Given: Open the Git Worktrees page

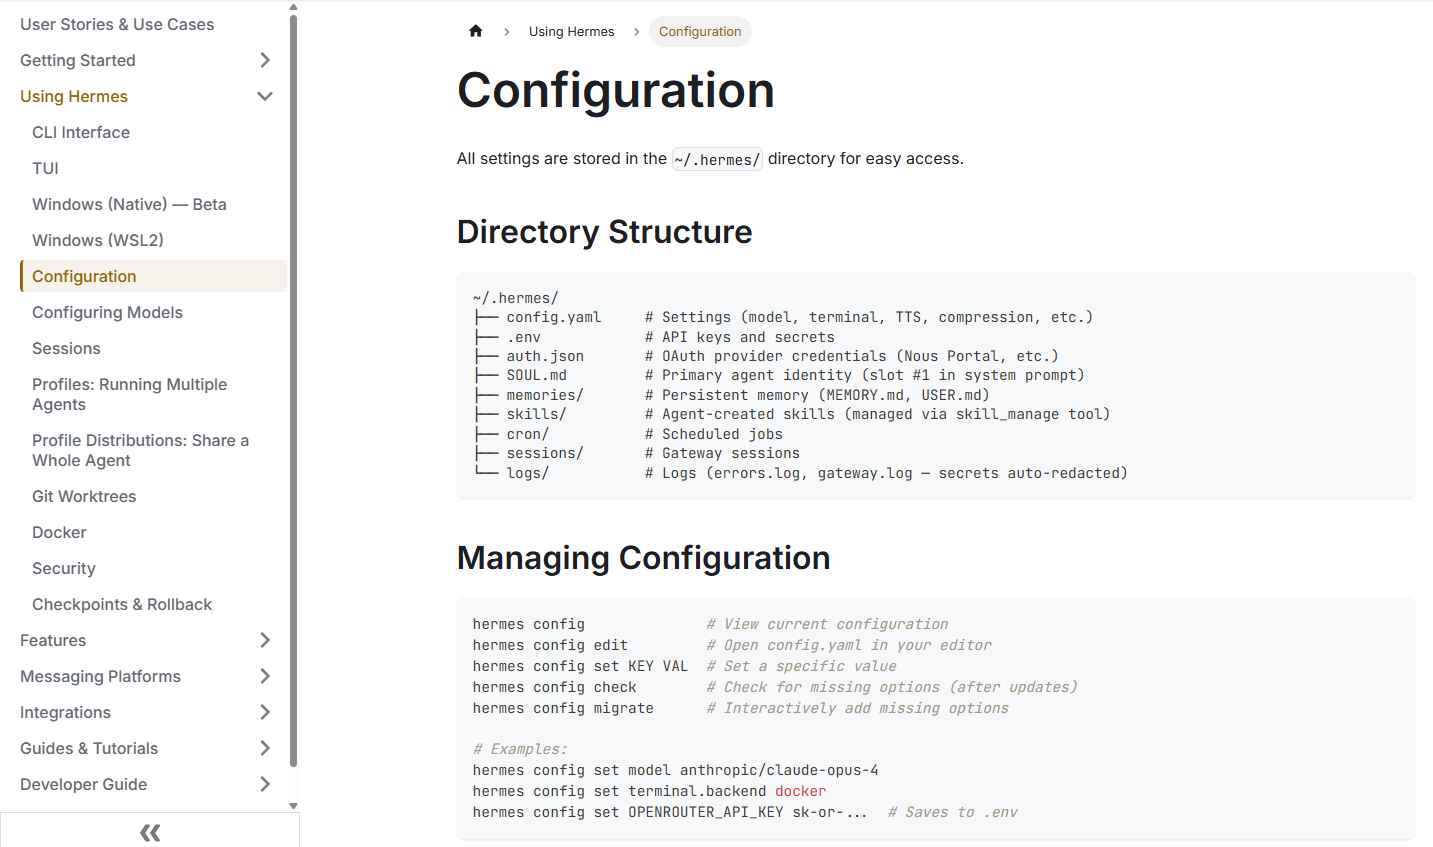Looking at the screenshot, I should [x=84, y=496].
